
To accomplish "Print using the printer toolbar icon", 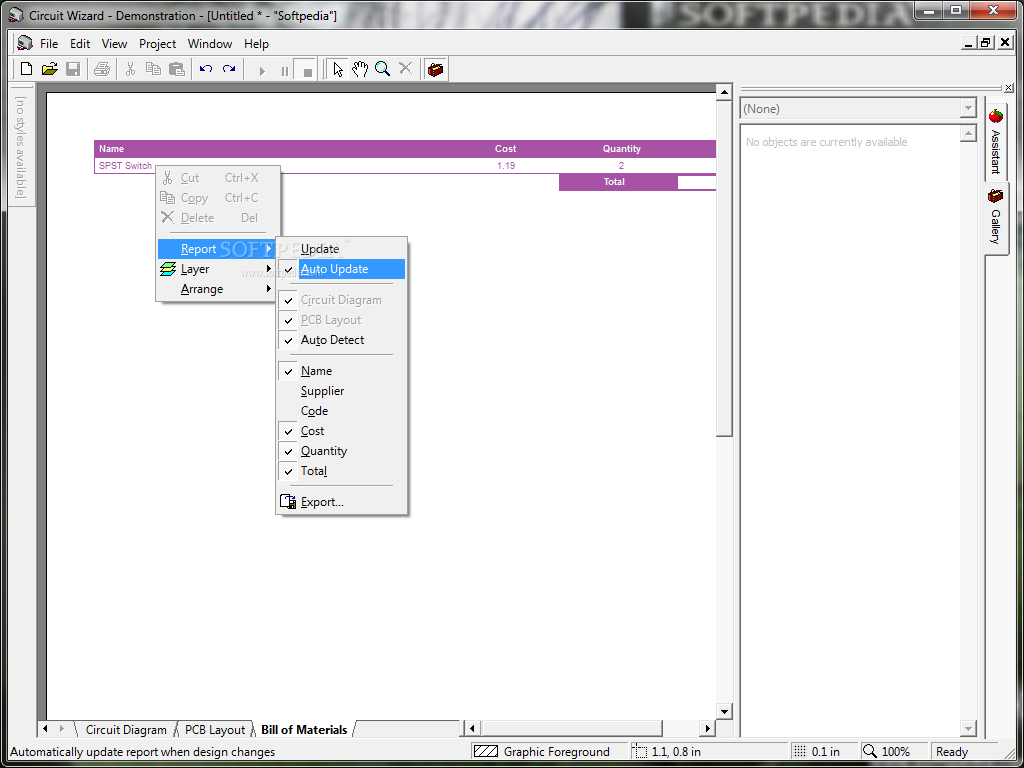I will (x=102, y=69).
